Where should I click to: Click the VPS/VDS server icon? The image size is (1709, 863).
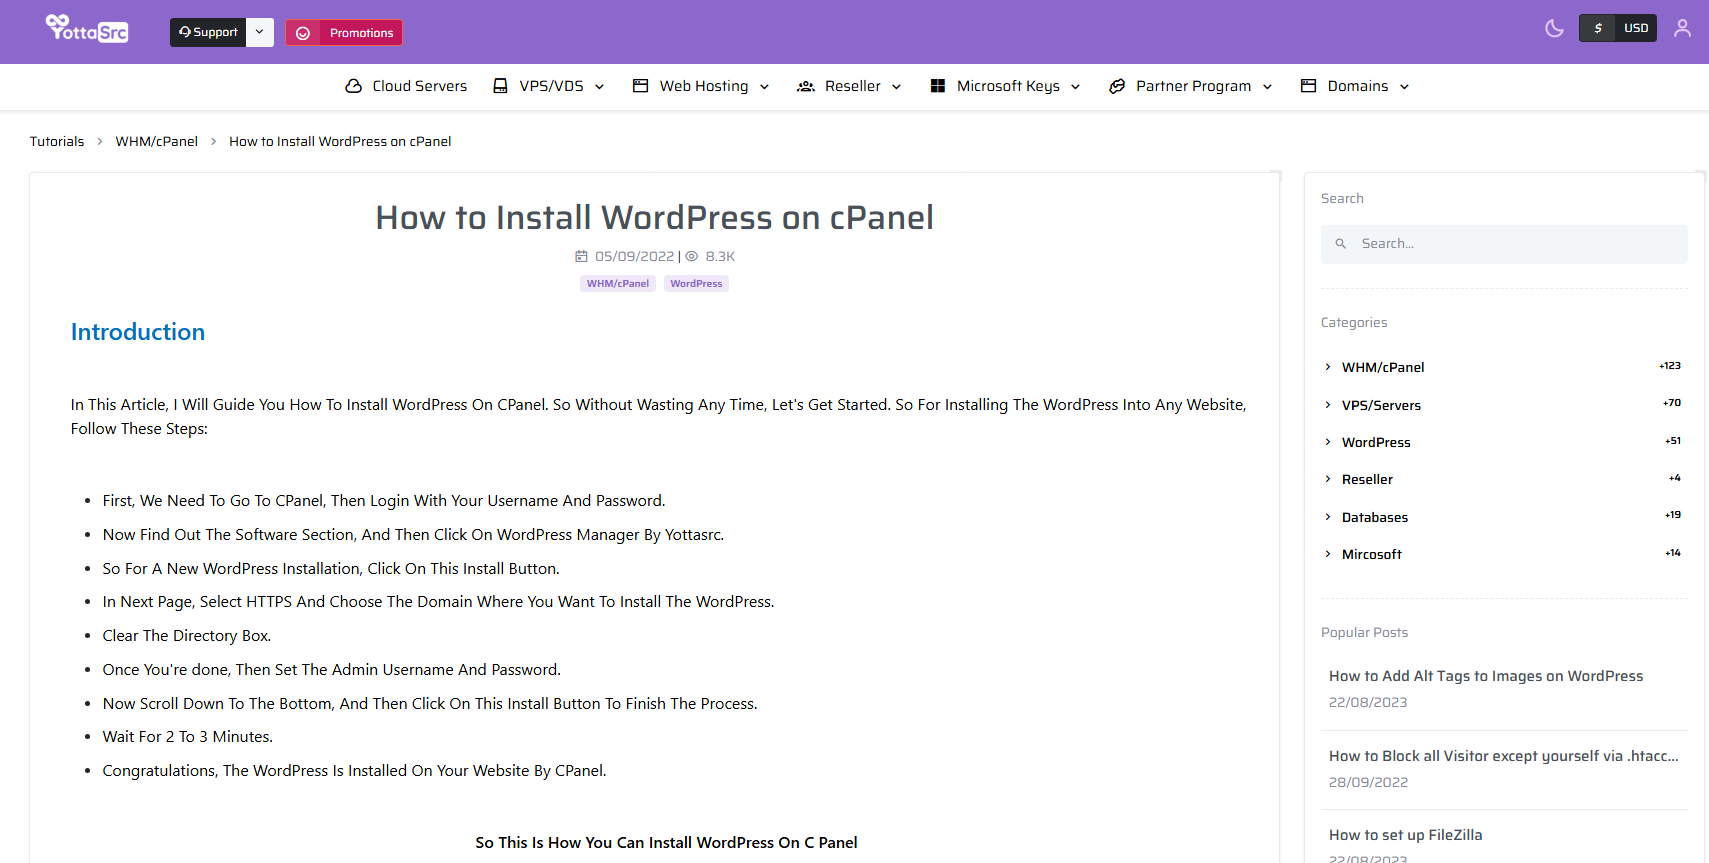[x=500, y=86]
